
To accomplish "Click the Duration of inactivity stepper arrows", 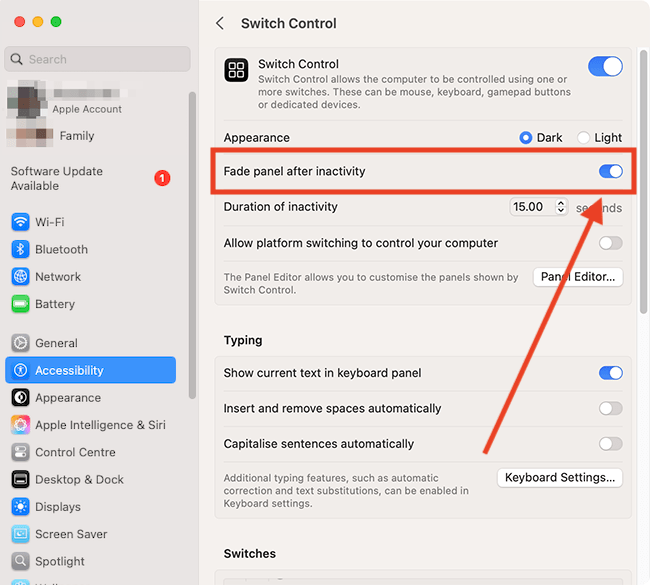I will 561,206.
